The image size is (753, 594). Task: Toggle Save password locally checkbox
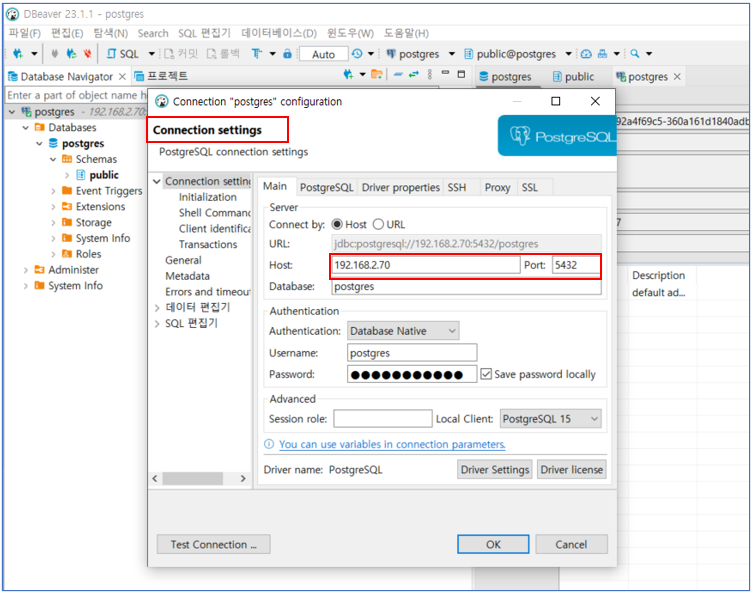pyautogui.click(x=486, y=374)
